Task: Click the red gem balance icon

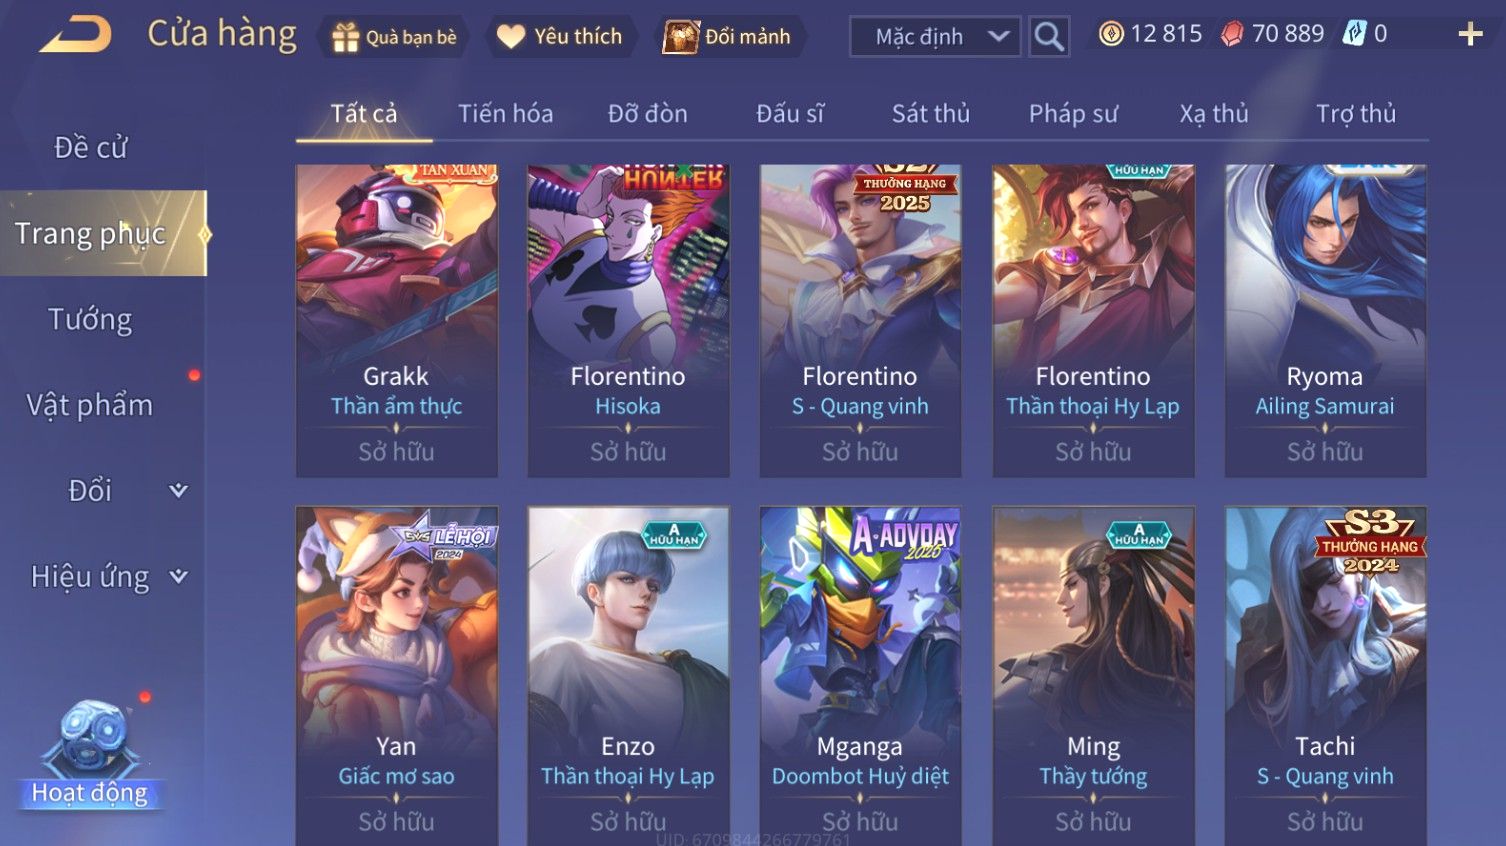Action: (1232, 34)
